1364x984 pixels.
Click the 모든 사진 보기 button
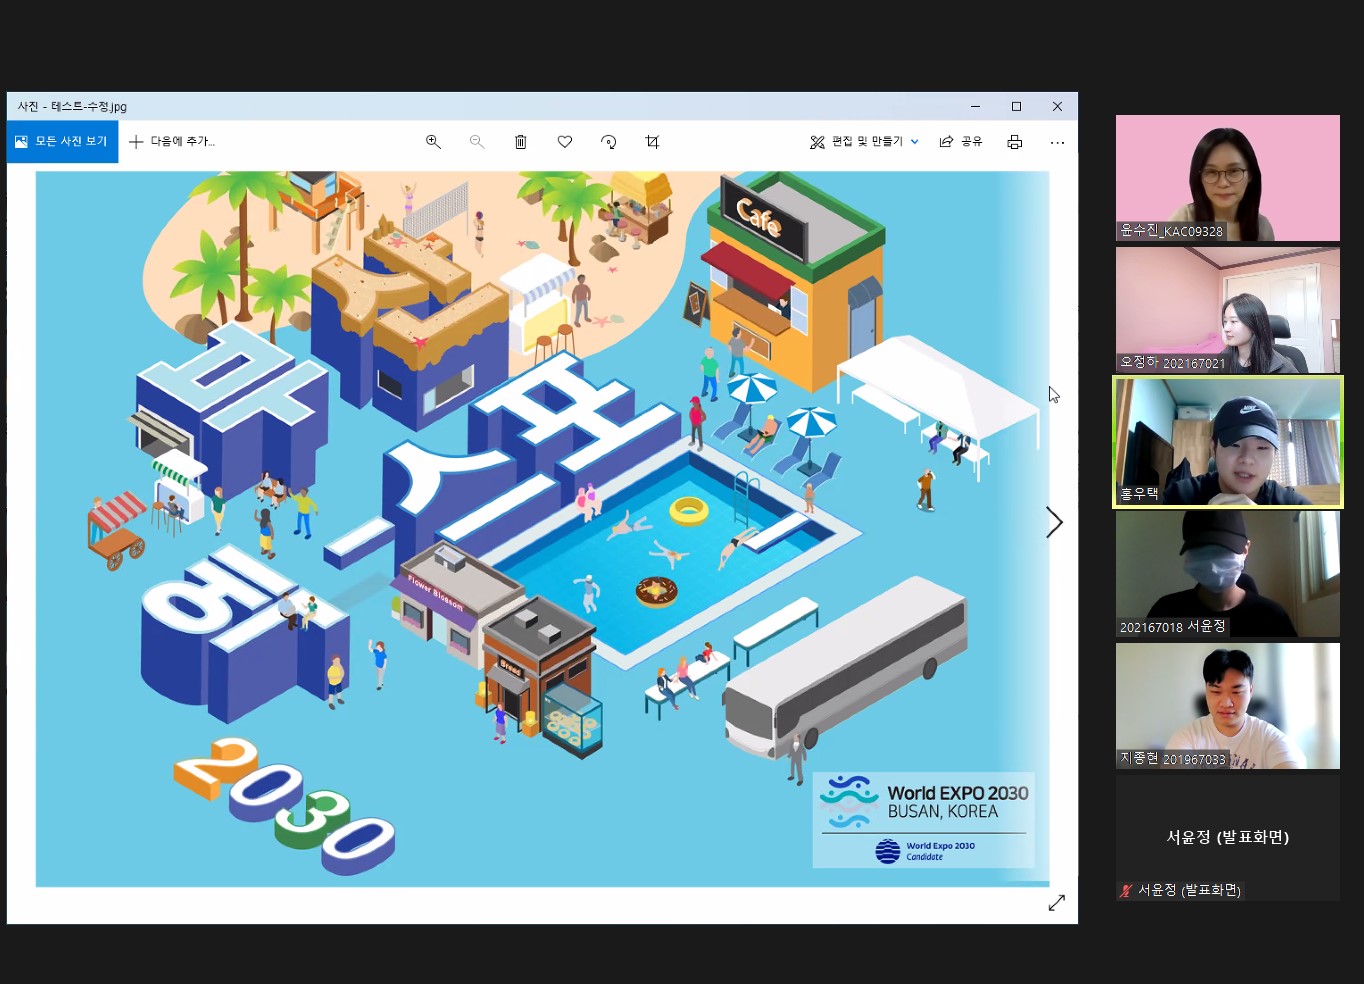pyautogui.click(x=62, y=142)
